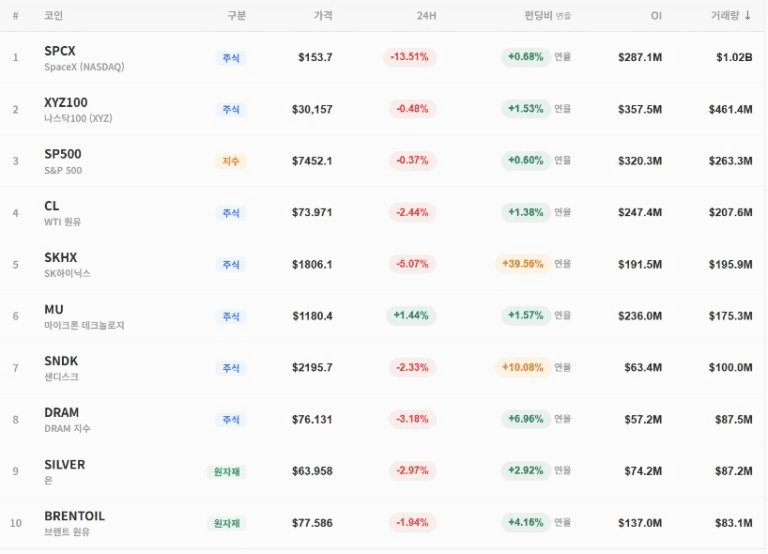The image size is (768, 554).
Task: Click the $100.0M volume value
Action: 730,367
